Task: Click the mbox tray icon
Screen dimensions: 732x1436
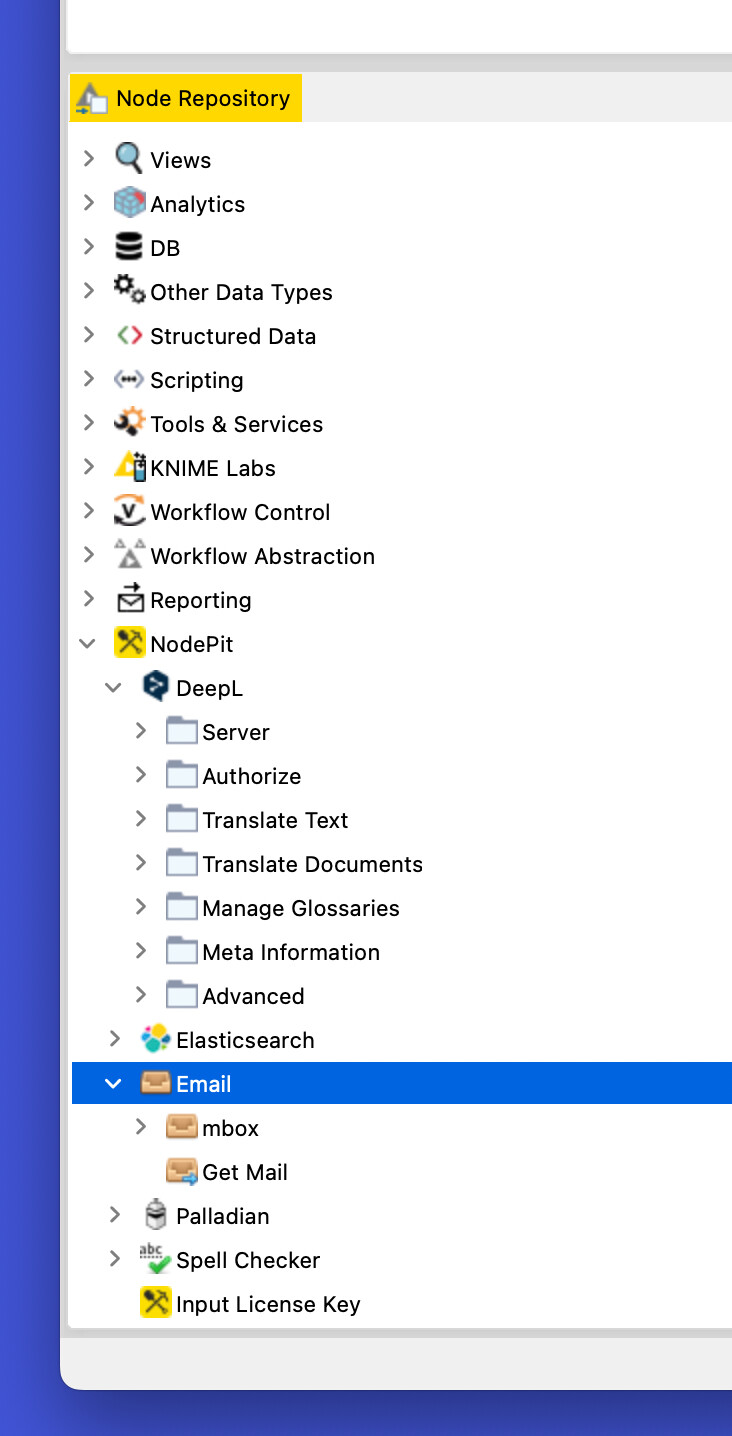Action: point(181,1126)
